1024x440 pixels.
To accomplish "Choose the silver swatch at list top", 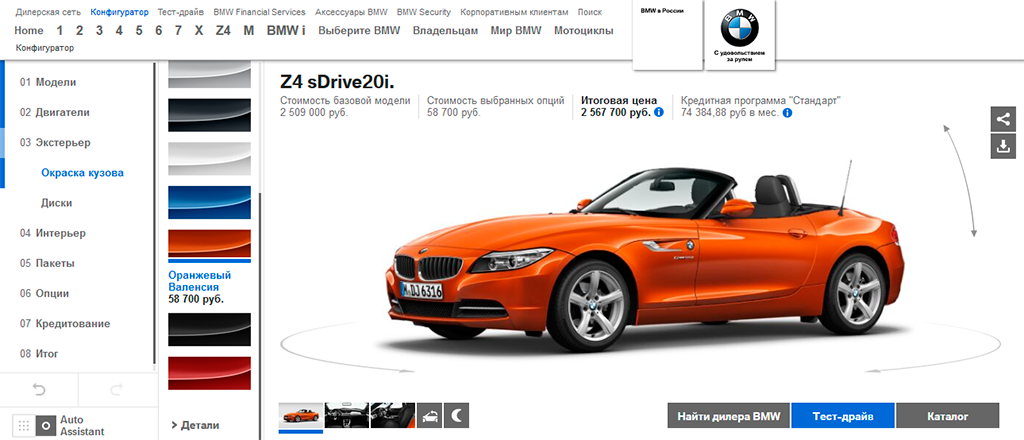I will coord(210,75).
